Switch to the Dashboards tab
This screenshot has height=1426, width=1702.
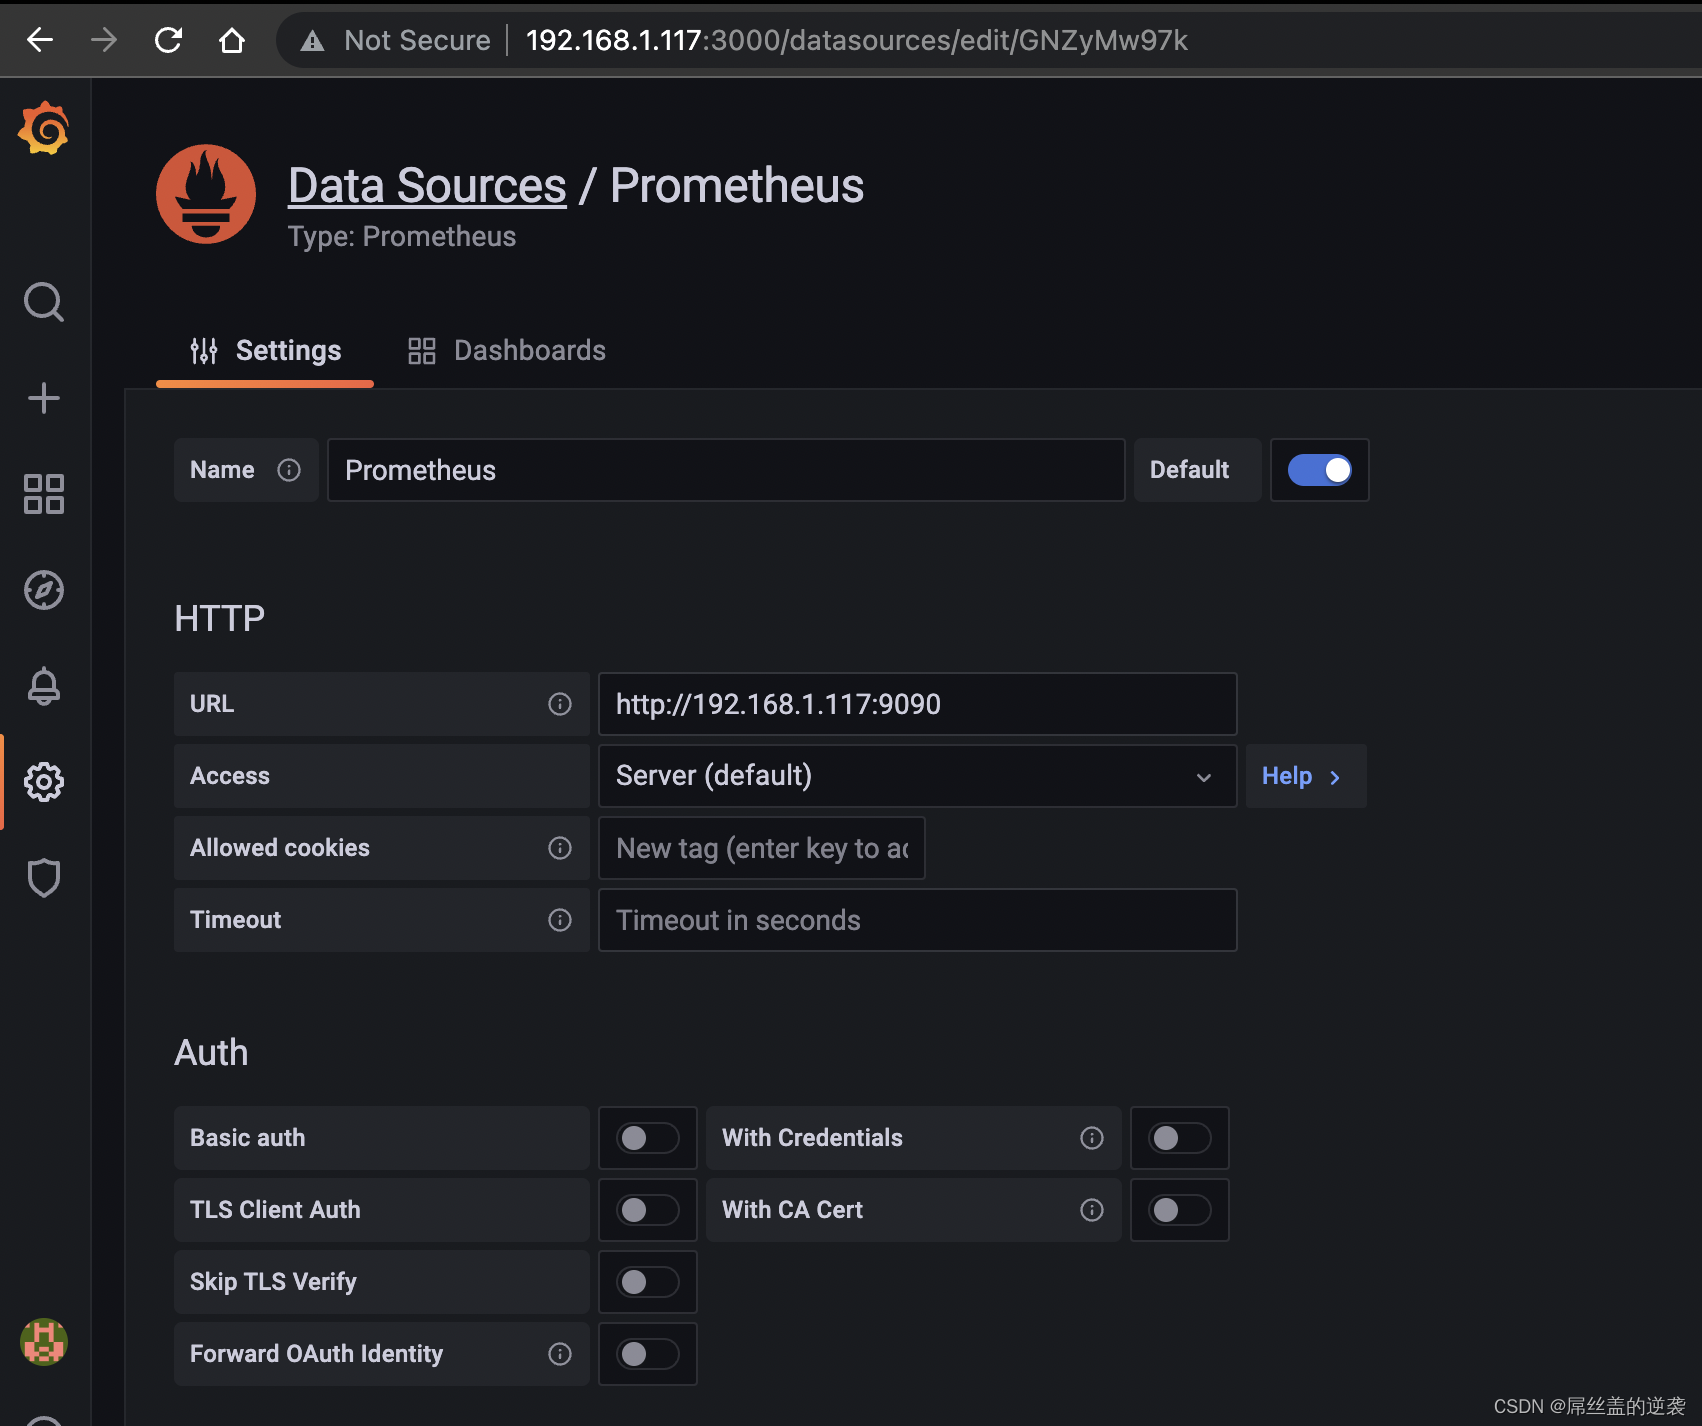(507, 351)
